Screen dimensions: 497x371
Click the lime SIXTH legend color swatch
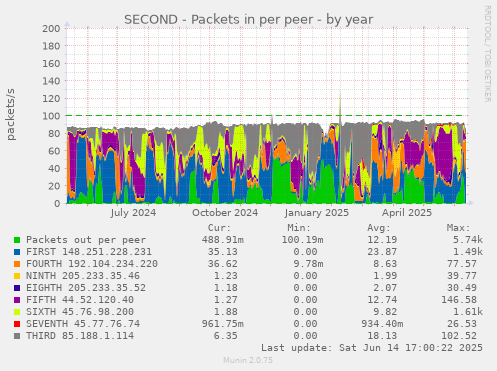17,312
